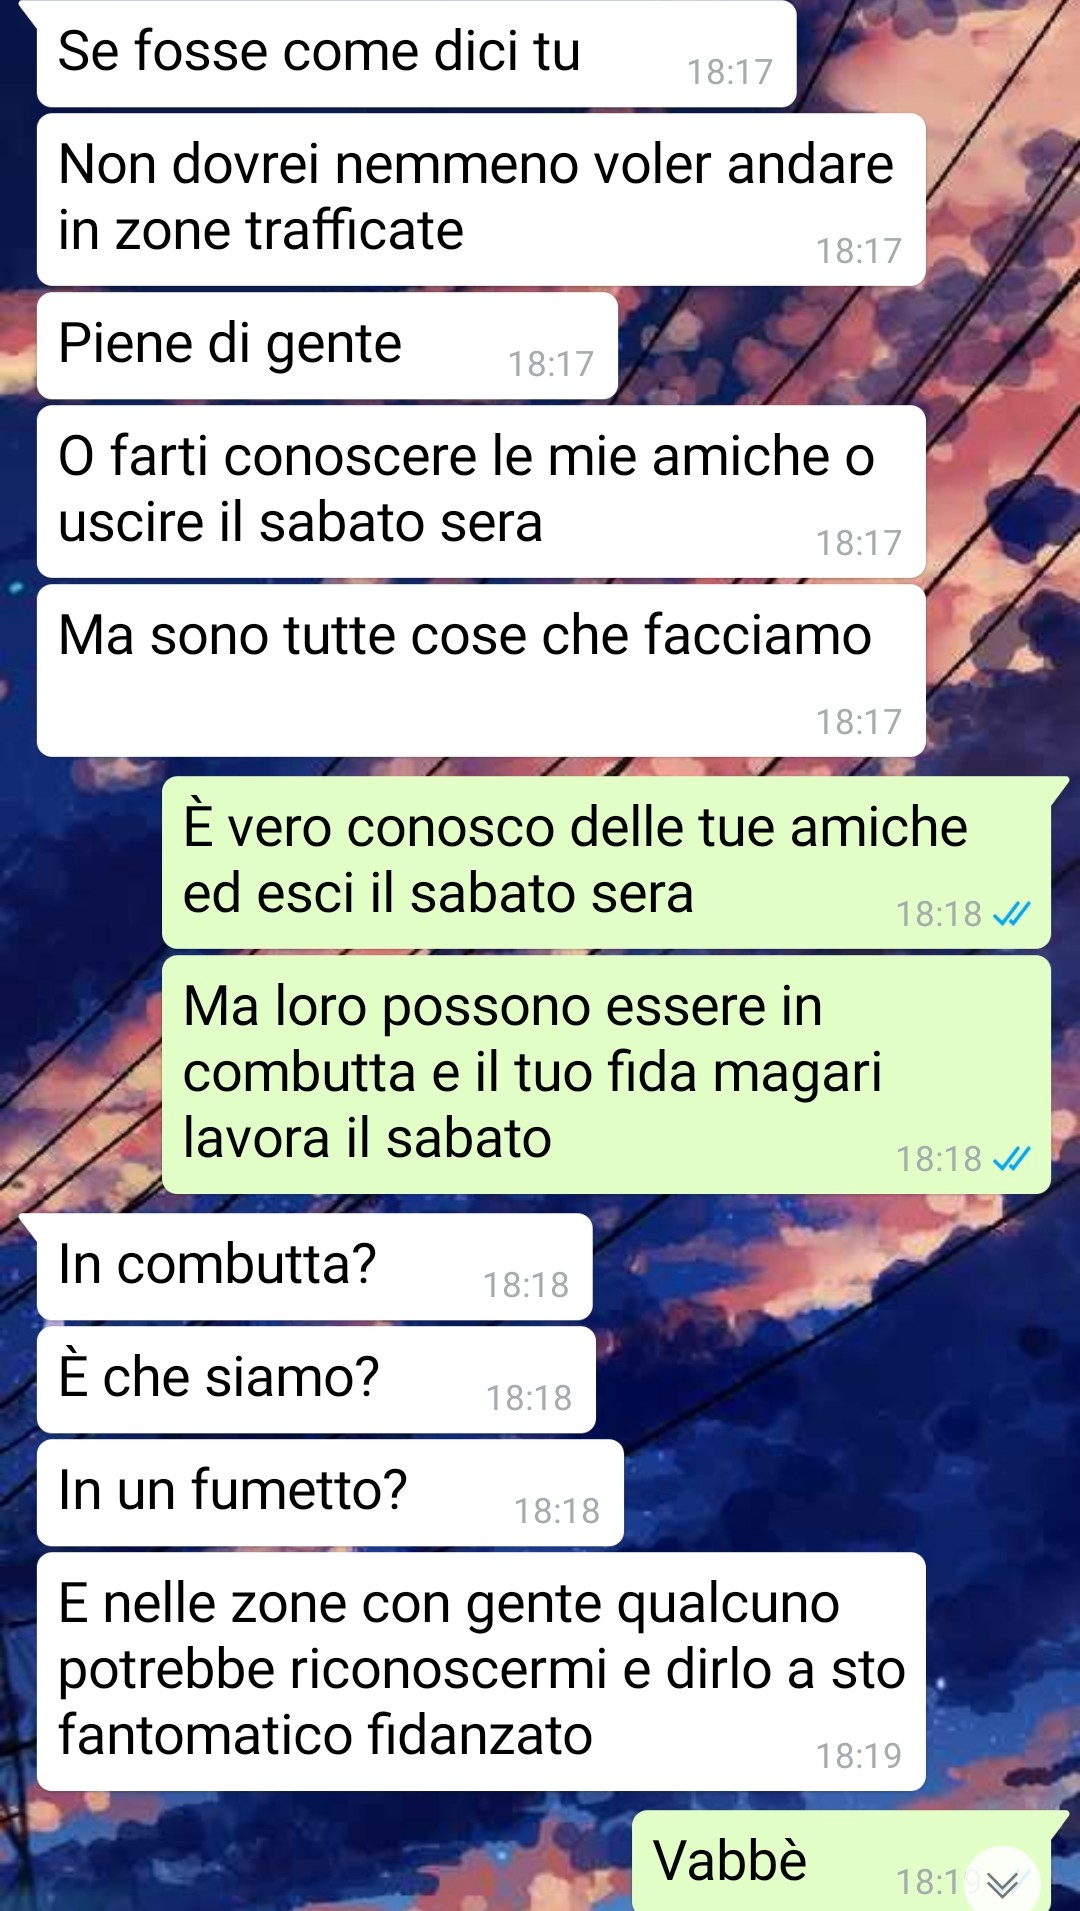Screen dimensions: 1080x1911
Task: Tap the sent 'Vabbè' message
Action: click(x=841, y=1860)
